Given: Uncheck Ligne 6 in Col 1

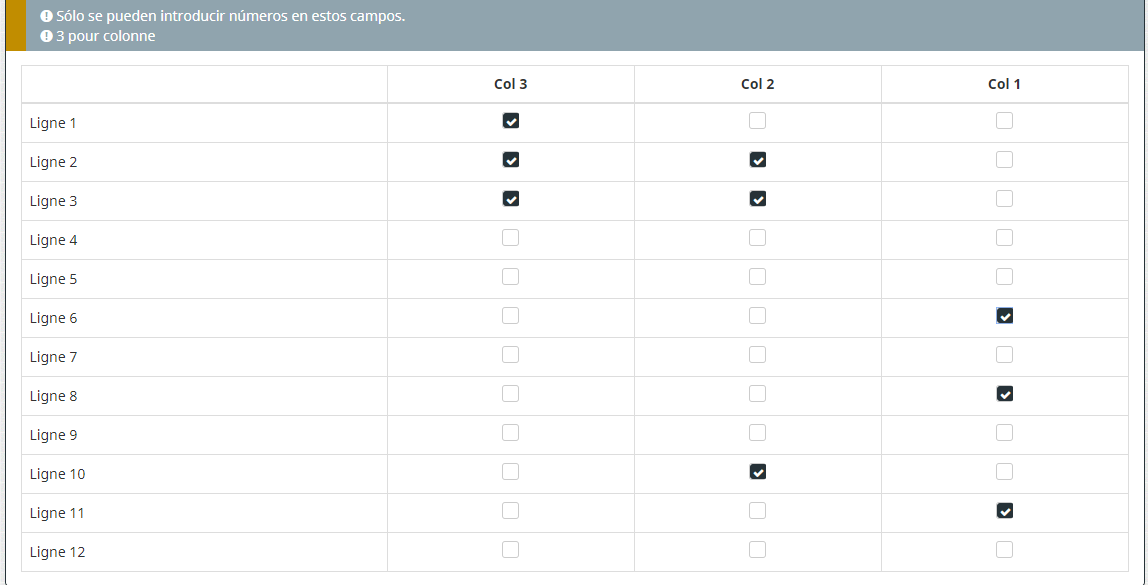Looking at the screenshot, I should coord(1005,316).
